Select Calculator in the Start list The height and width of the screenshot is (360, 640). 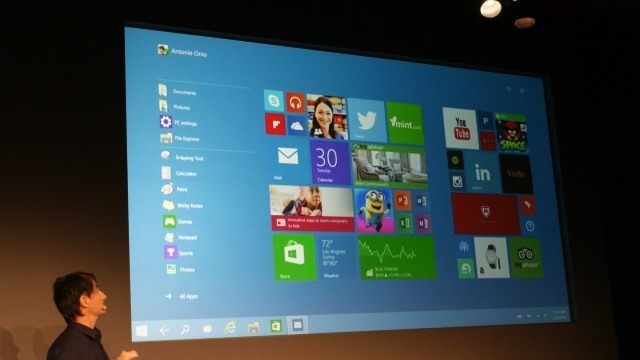pyautogui.click(x=180, y=173)
